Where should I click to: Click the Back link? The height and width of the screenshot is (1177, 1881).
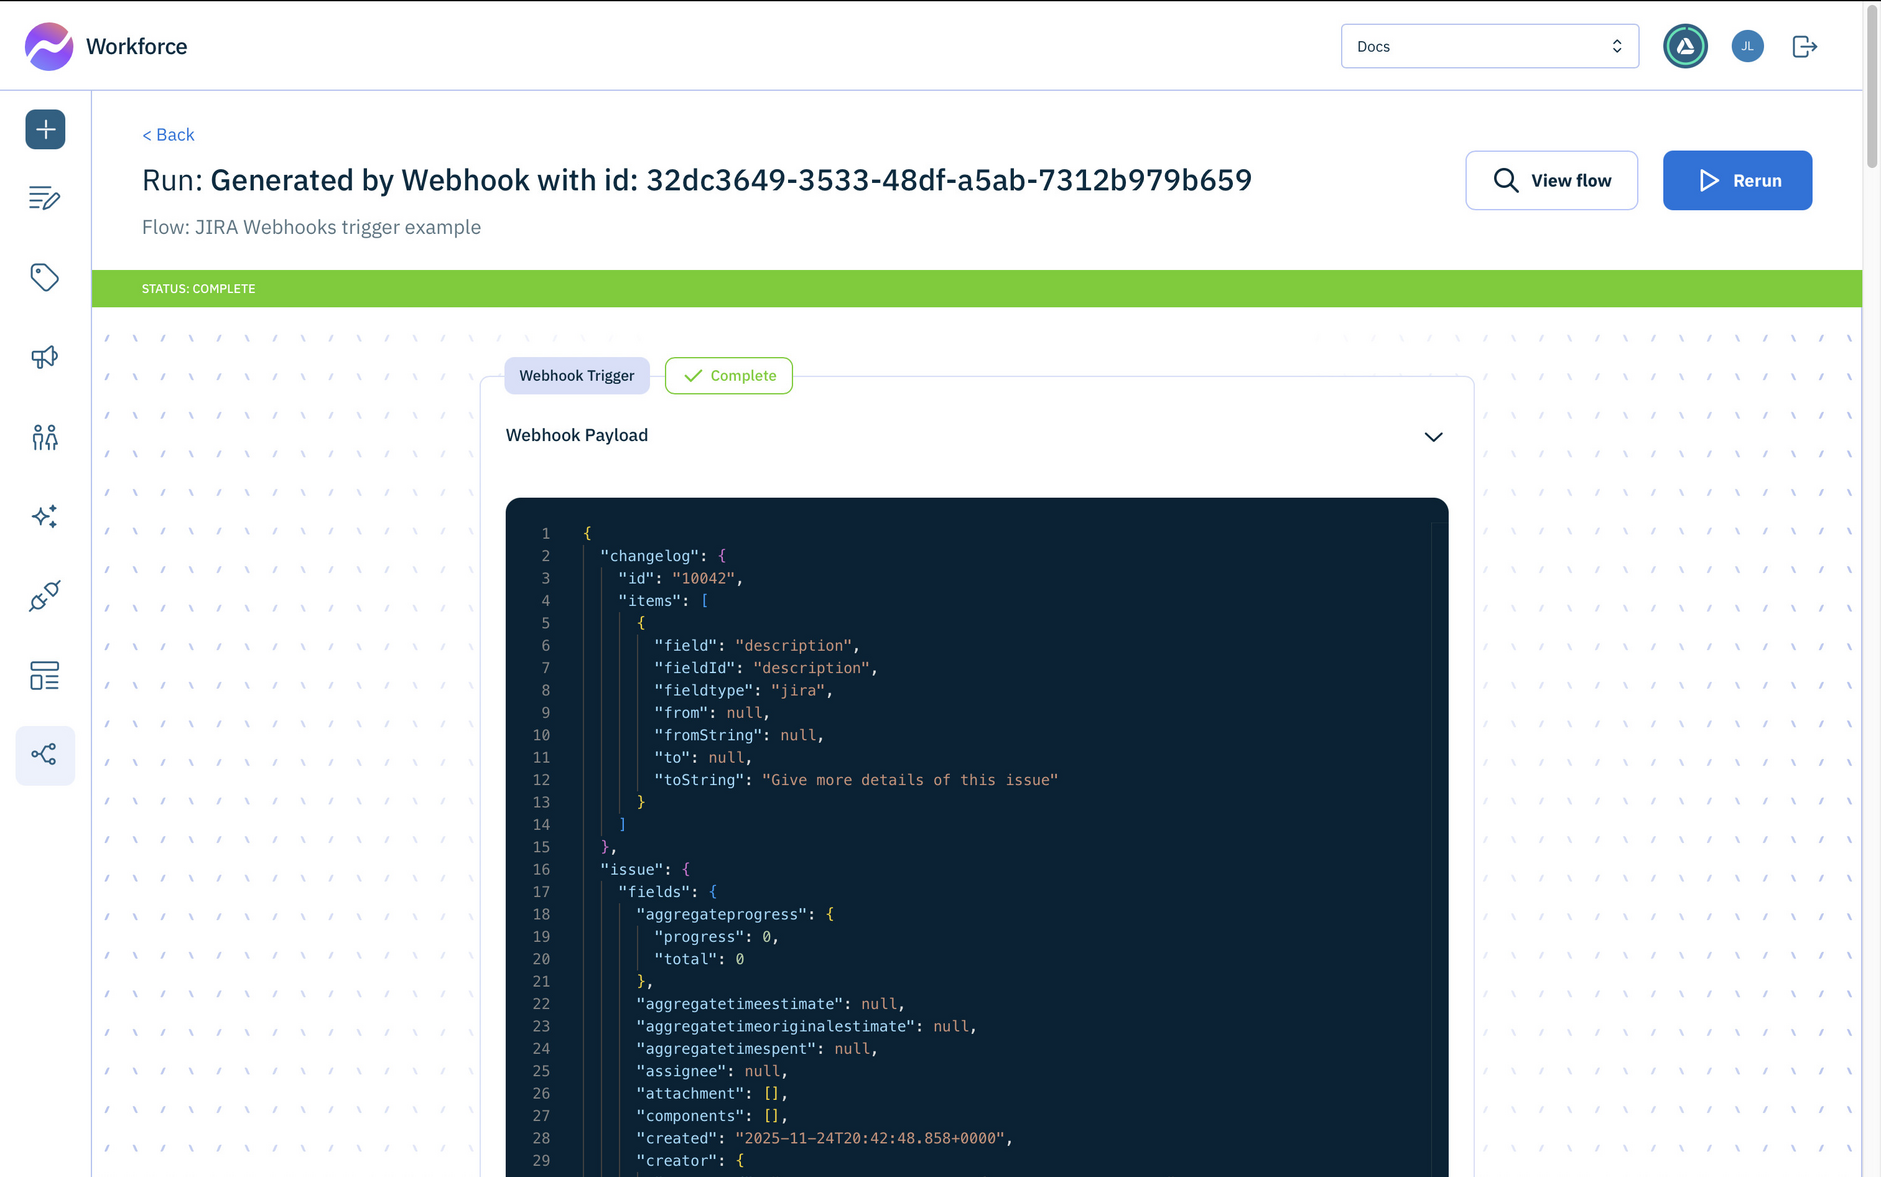168,134
